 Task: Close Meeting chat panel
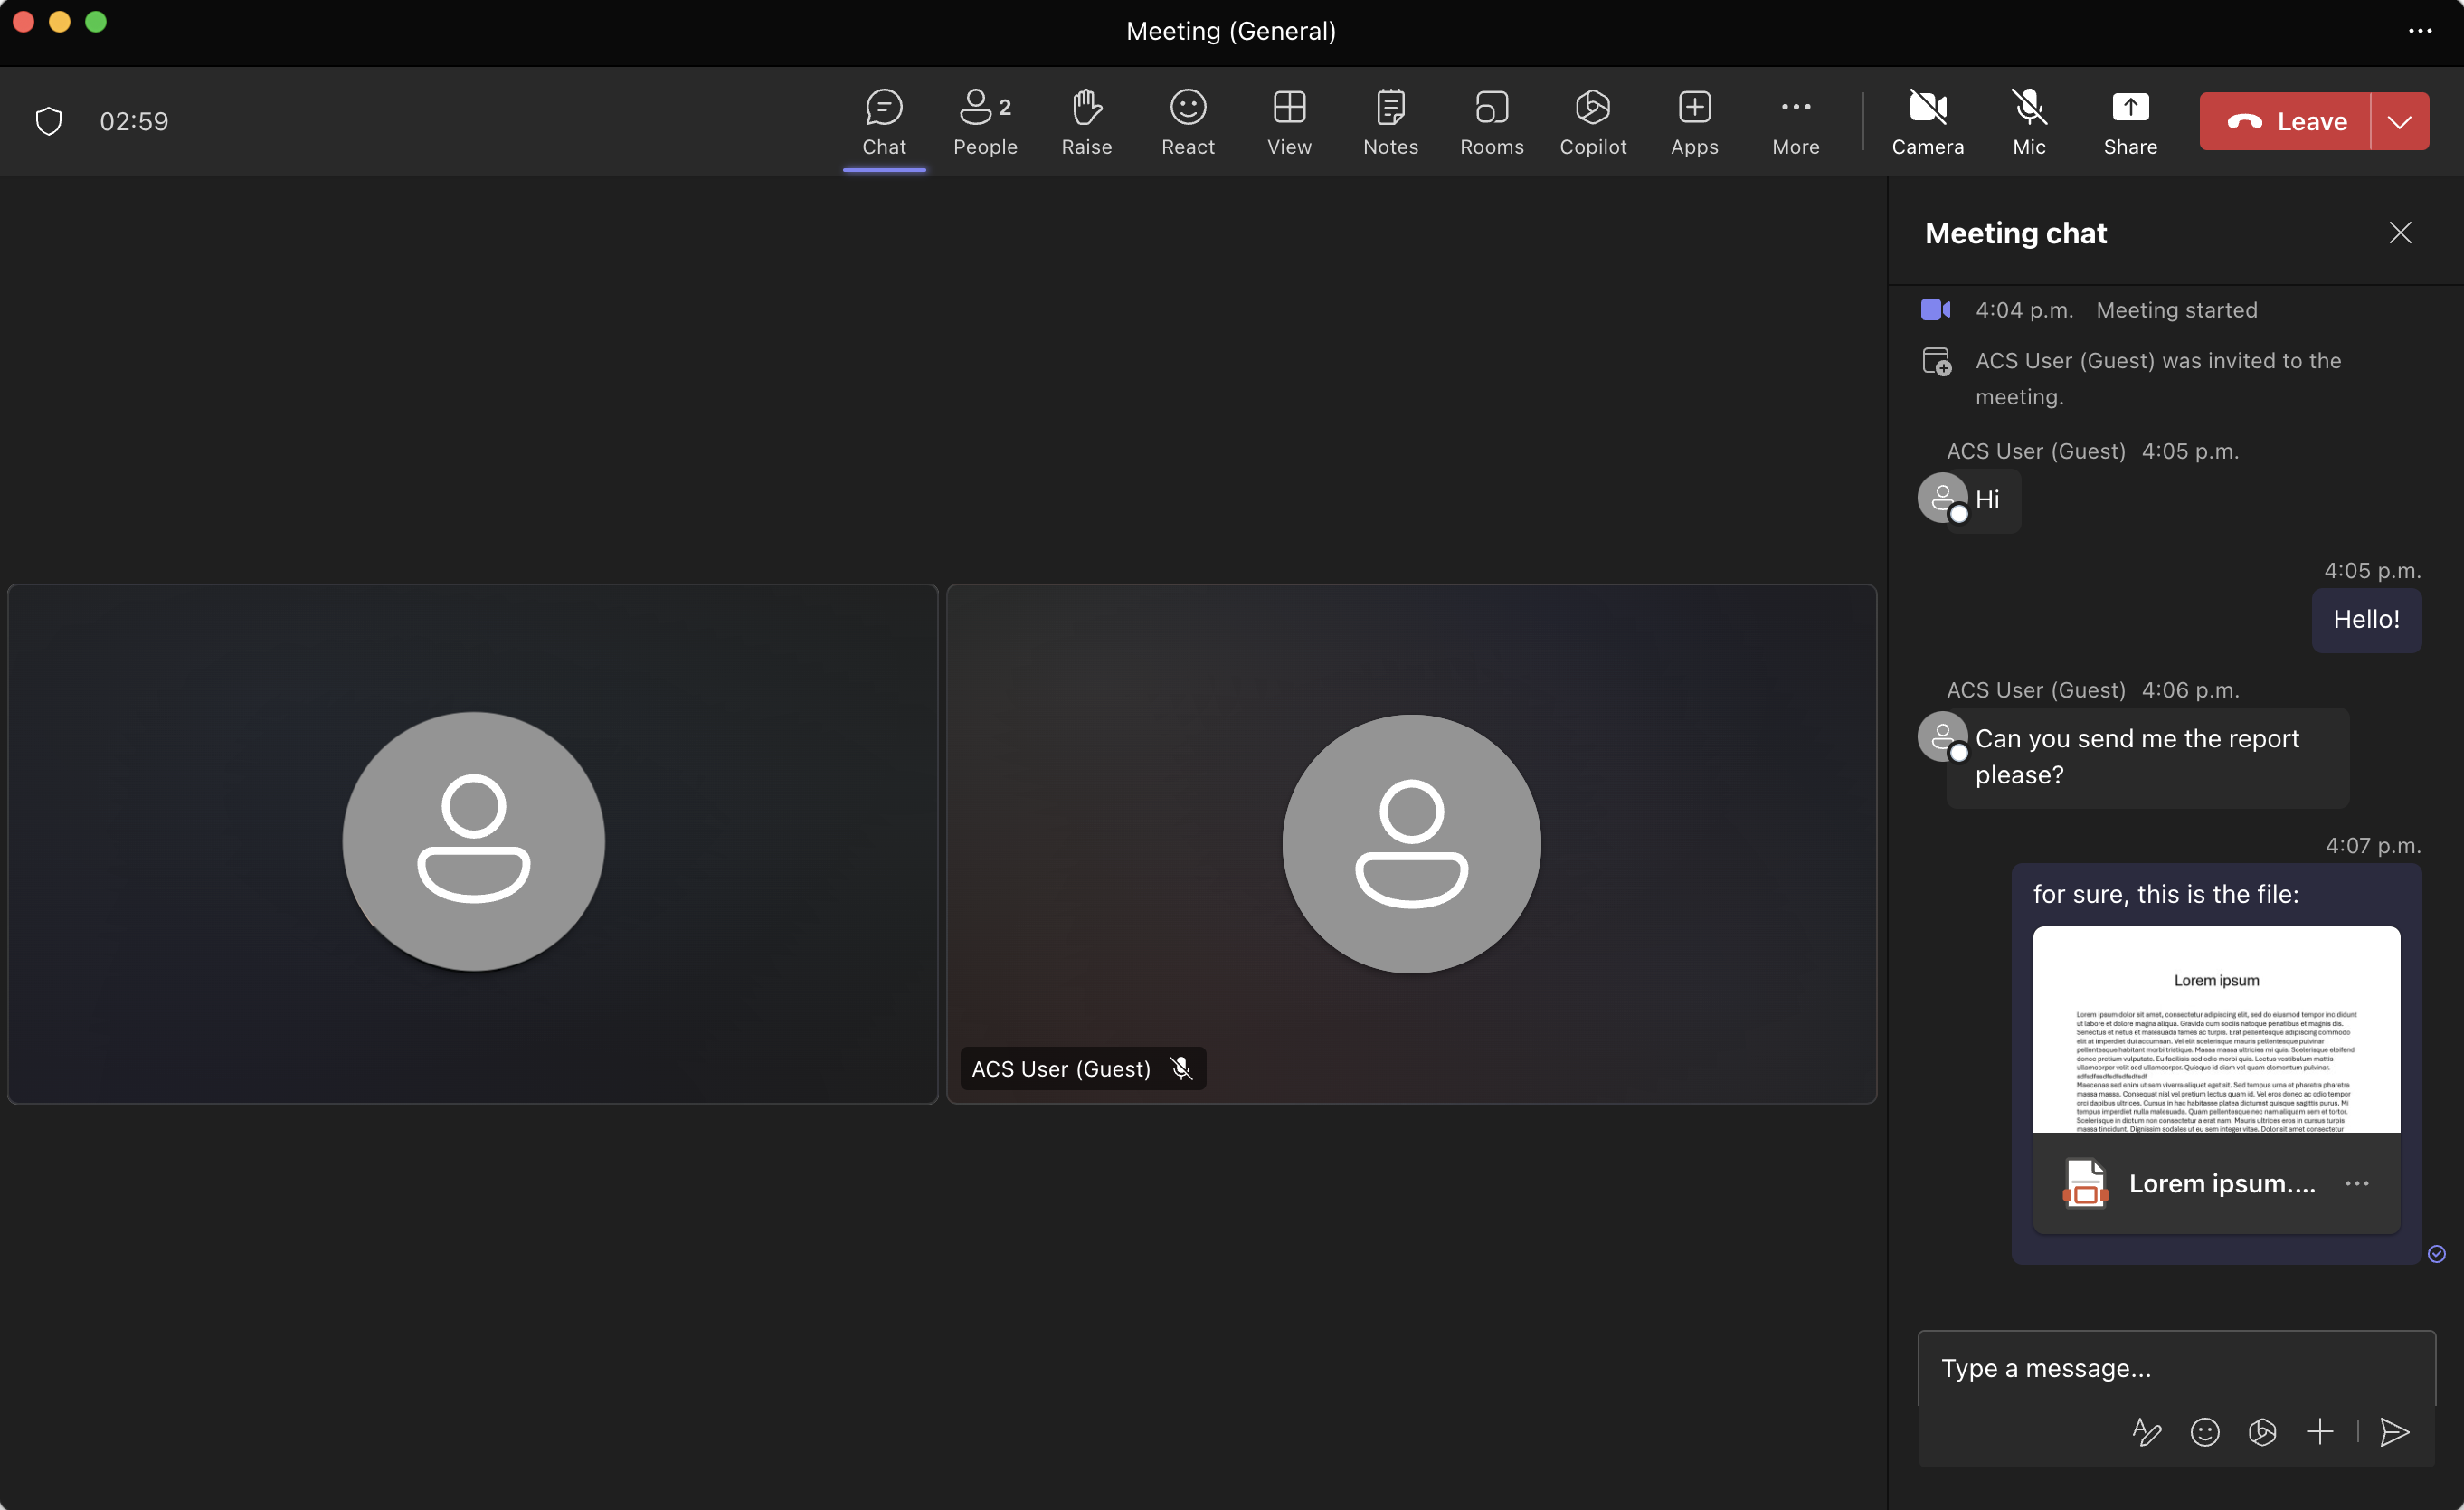[x=2401, y=233]
